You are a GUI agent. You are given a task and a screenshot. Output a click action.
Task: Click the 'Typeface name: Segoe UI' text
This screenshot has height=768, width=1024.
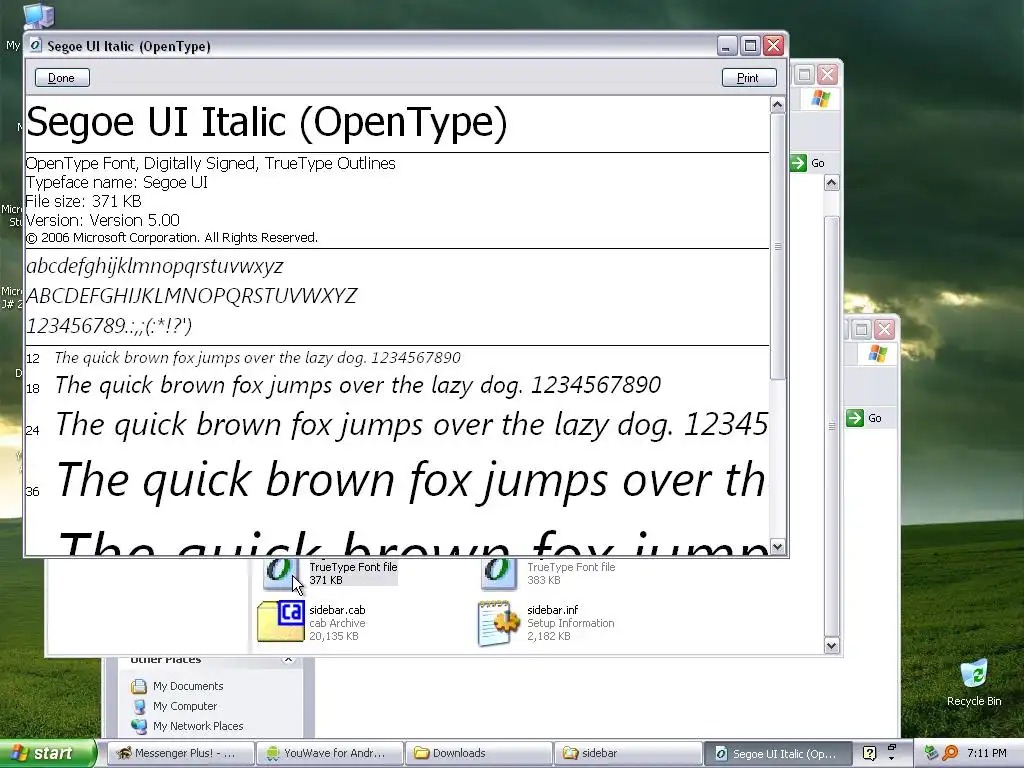tap(117, 182)
